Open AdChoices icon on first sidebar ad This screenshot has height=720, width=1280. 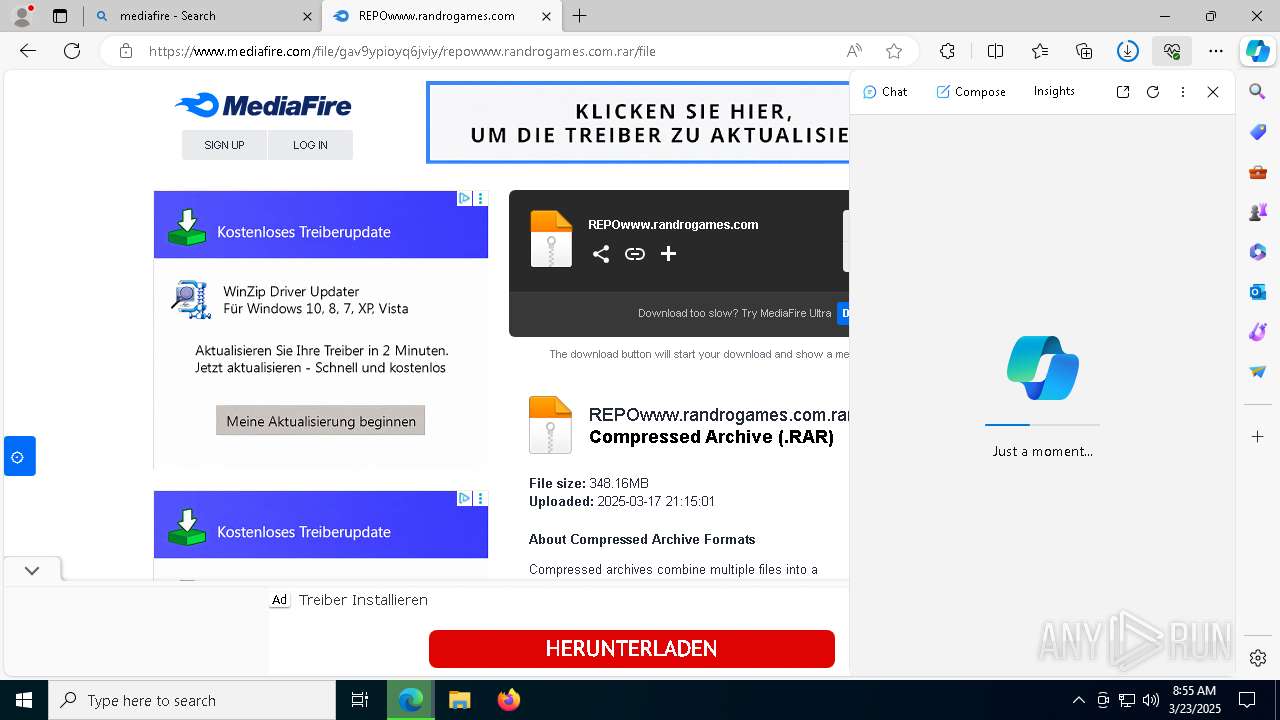465,198
